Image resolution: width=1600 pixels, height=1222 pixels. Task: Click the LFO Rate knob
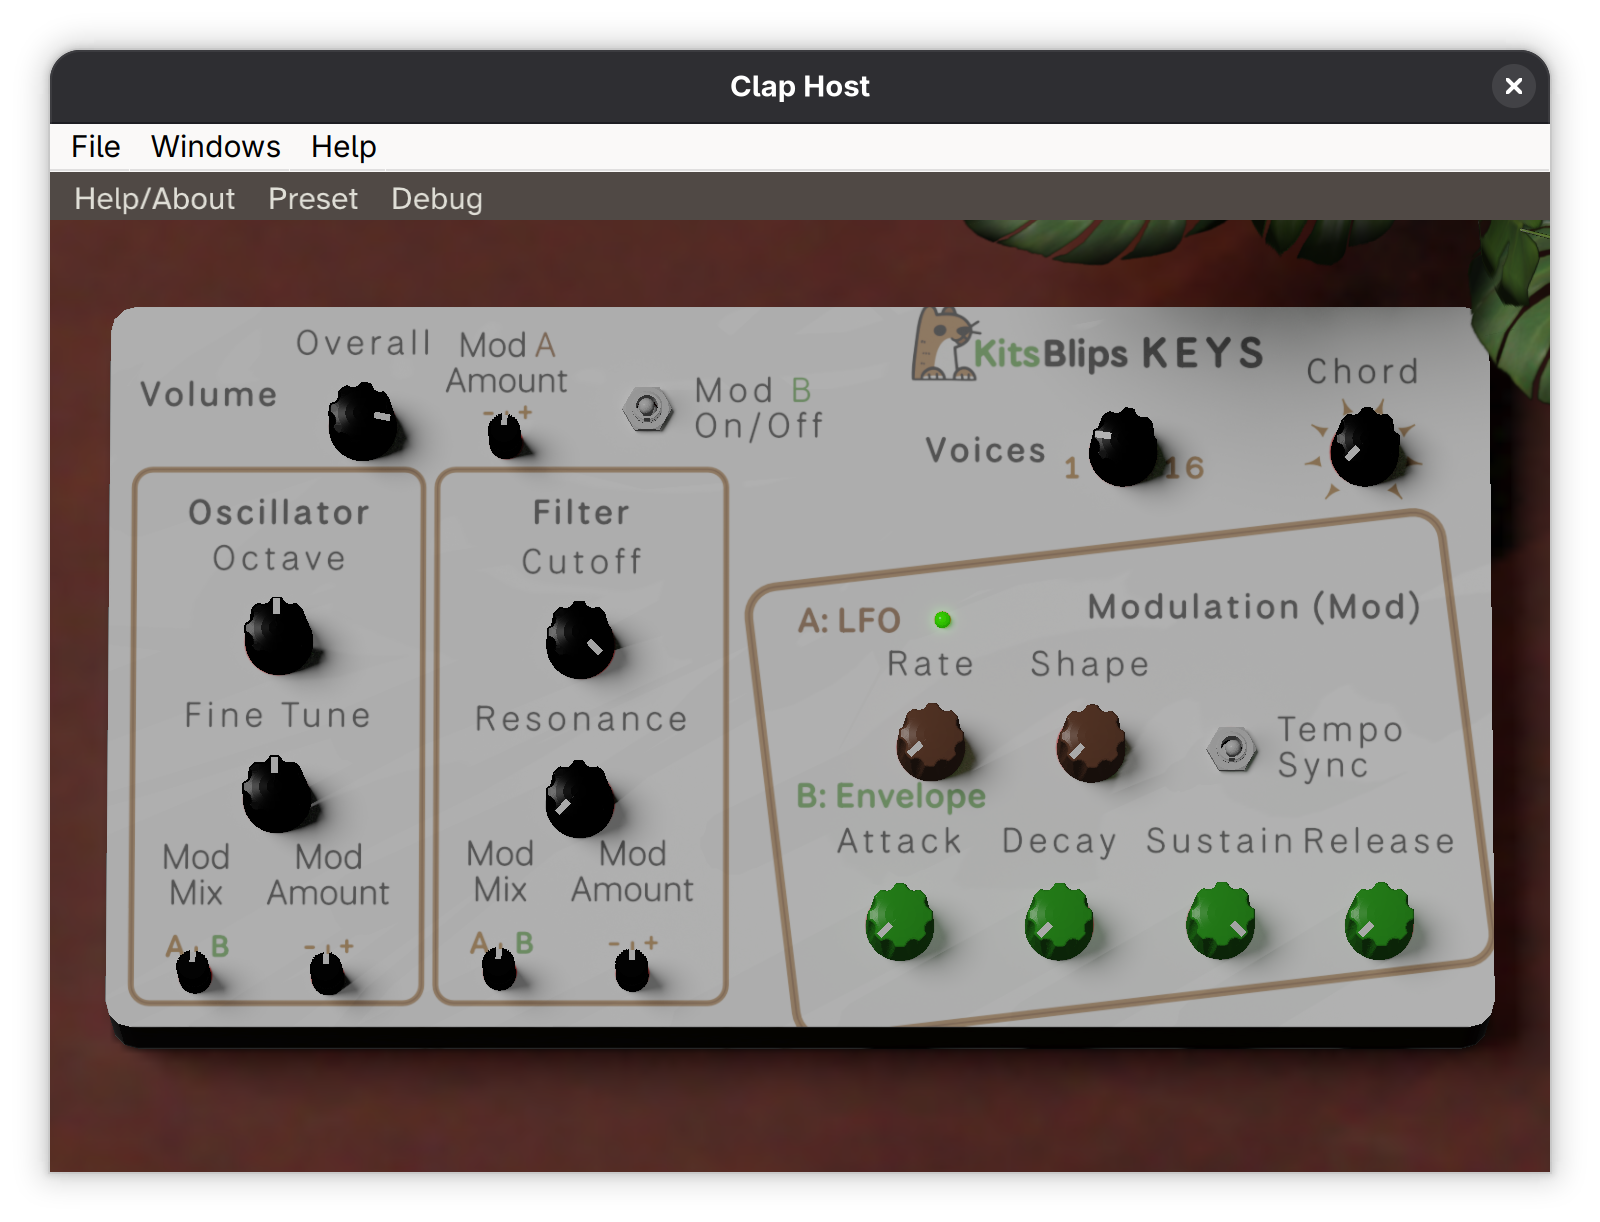tap(931, 742)
